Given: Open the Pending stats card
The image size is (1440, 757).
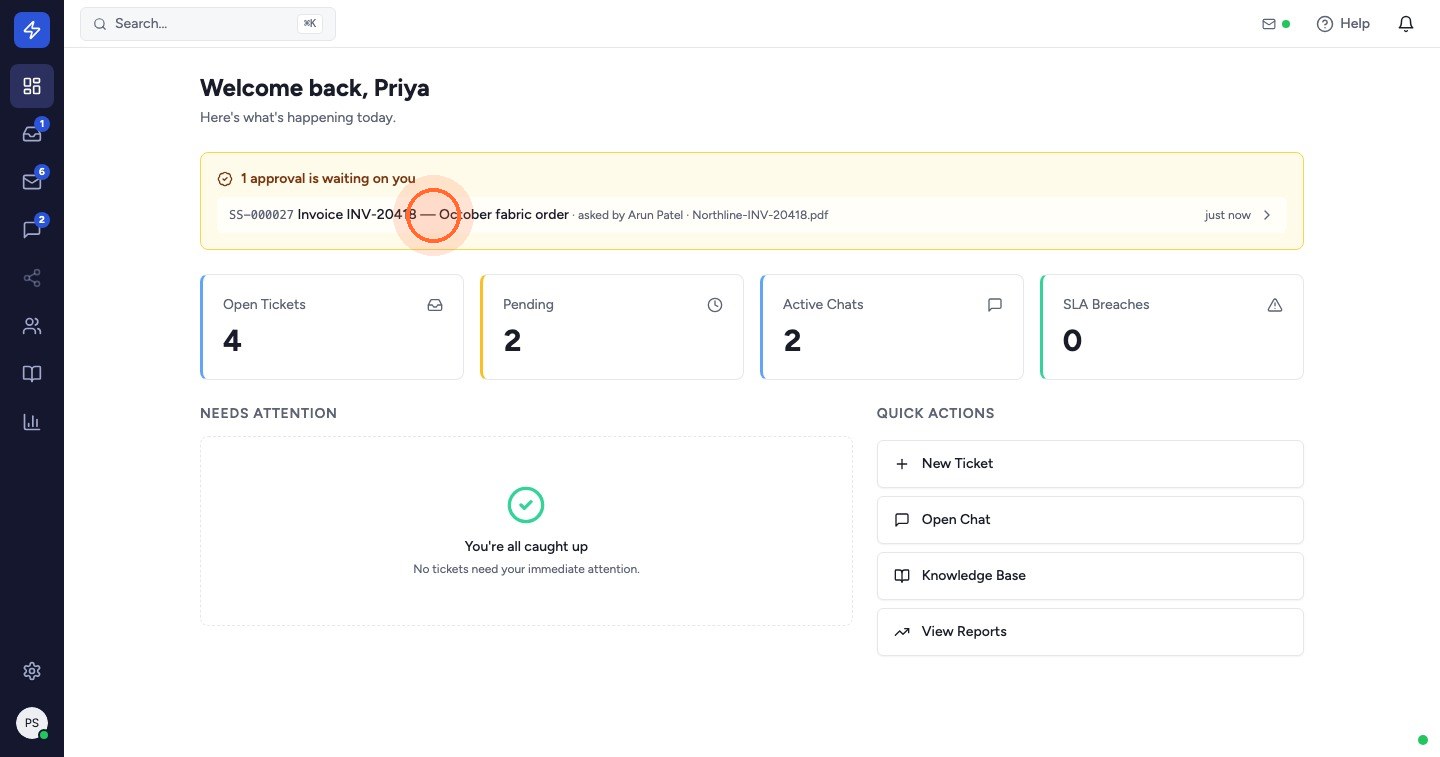Looking at the screenshot, I should pyautogui.click(x=612, y=327).
